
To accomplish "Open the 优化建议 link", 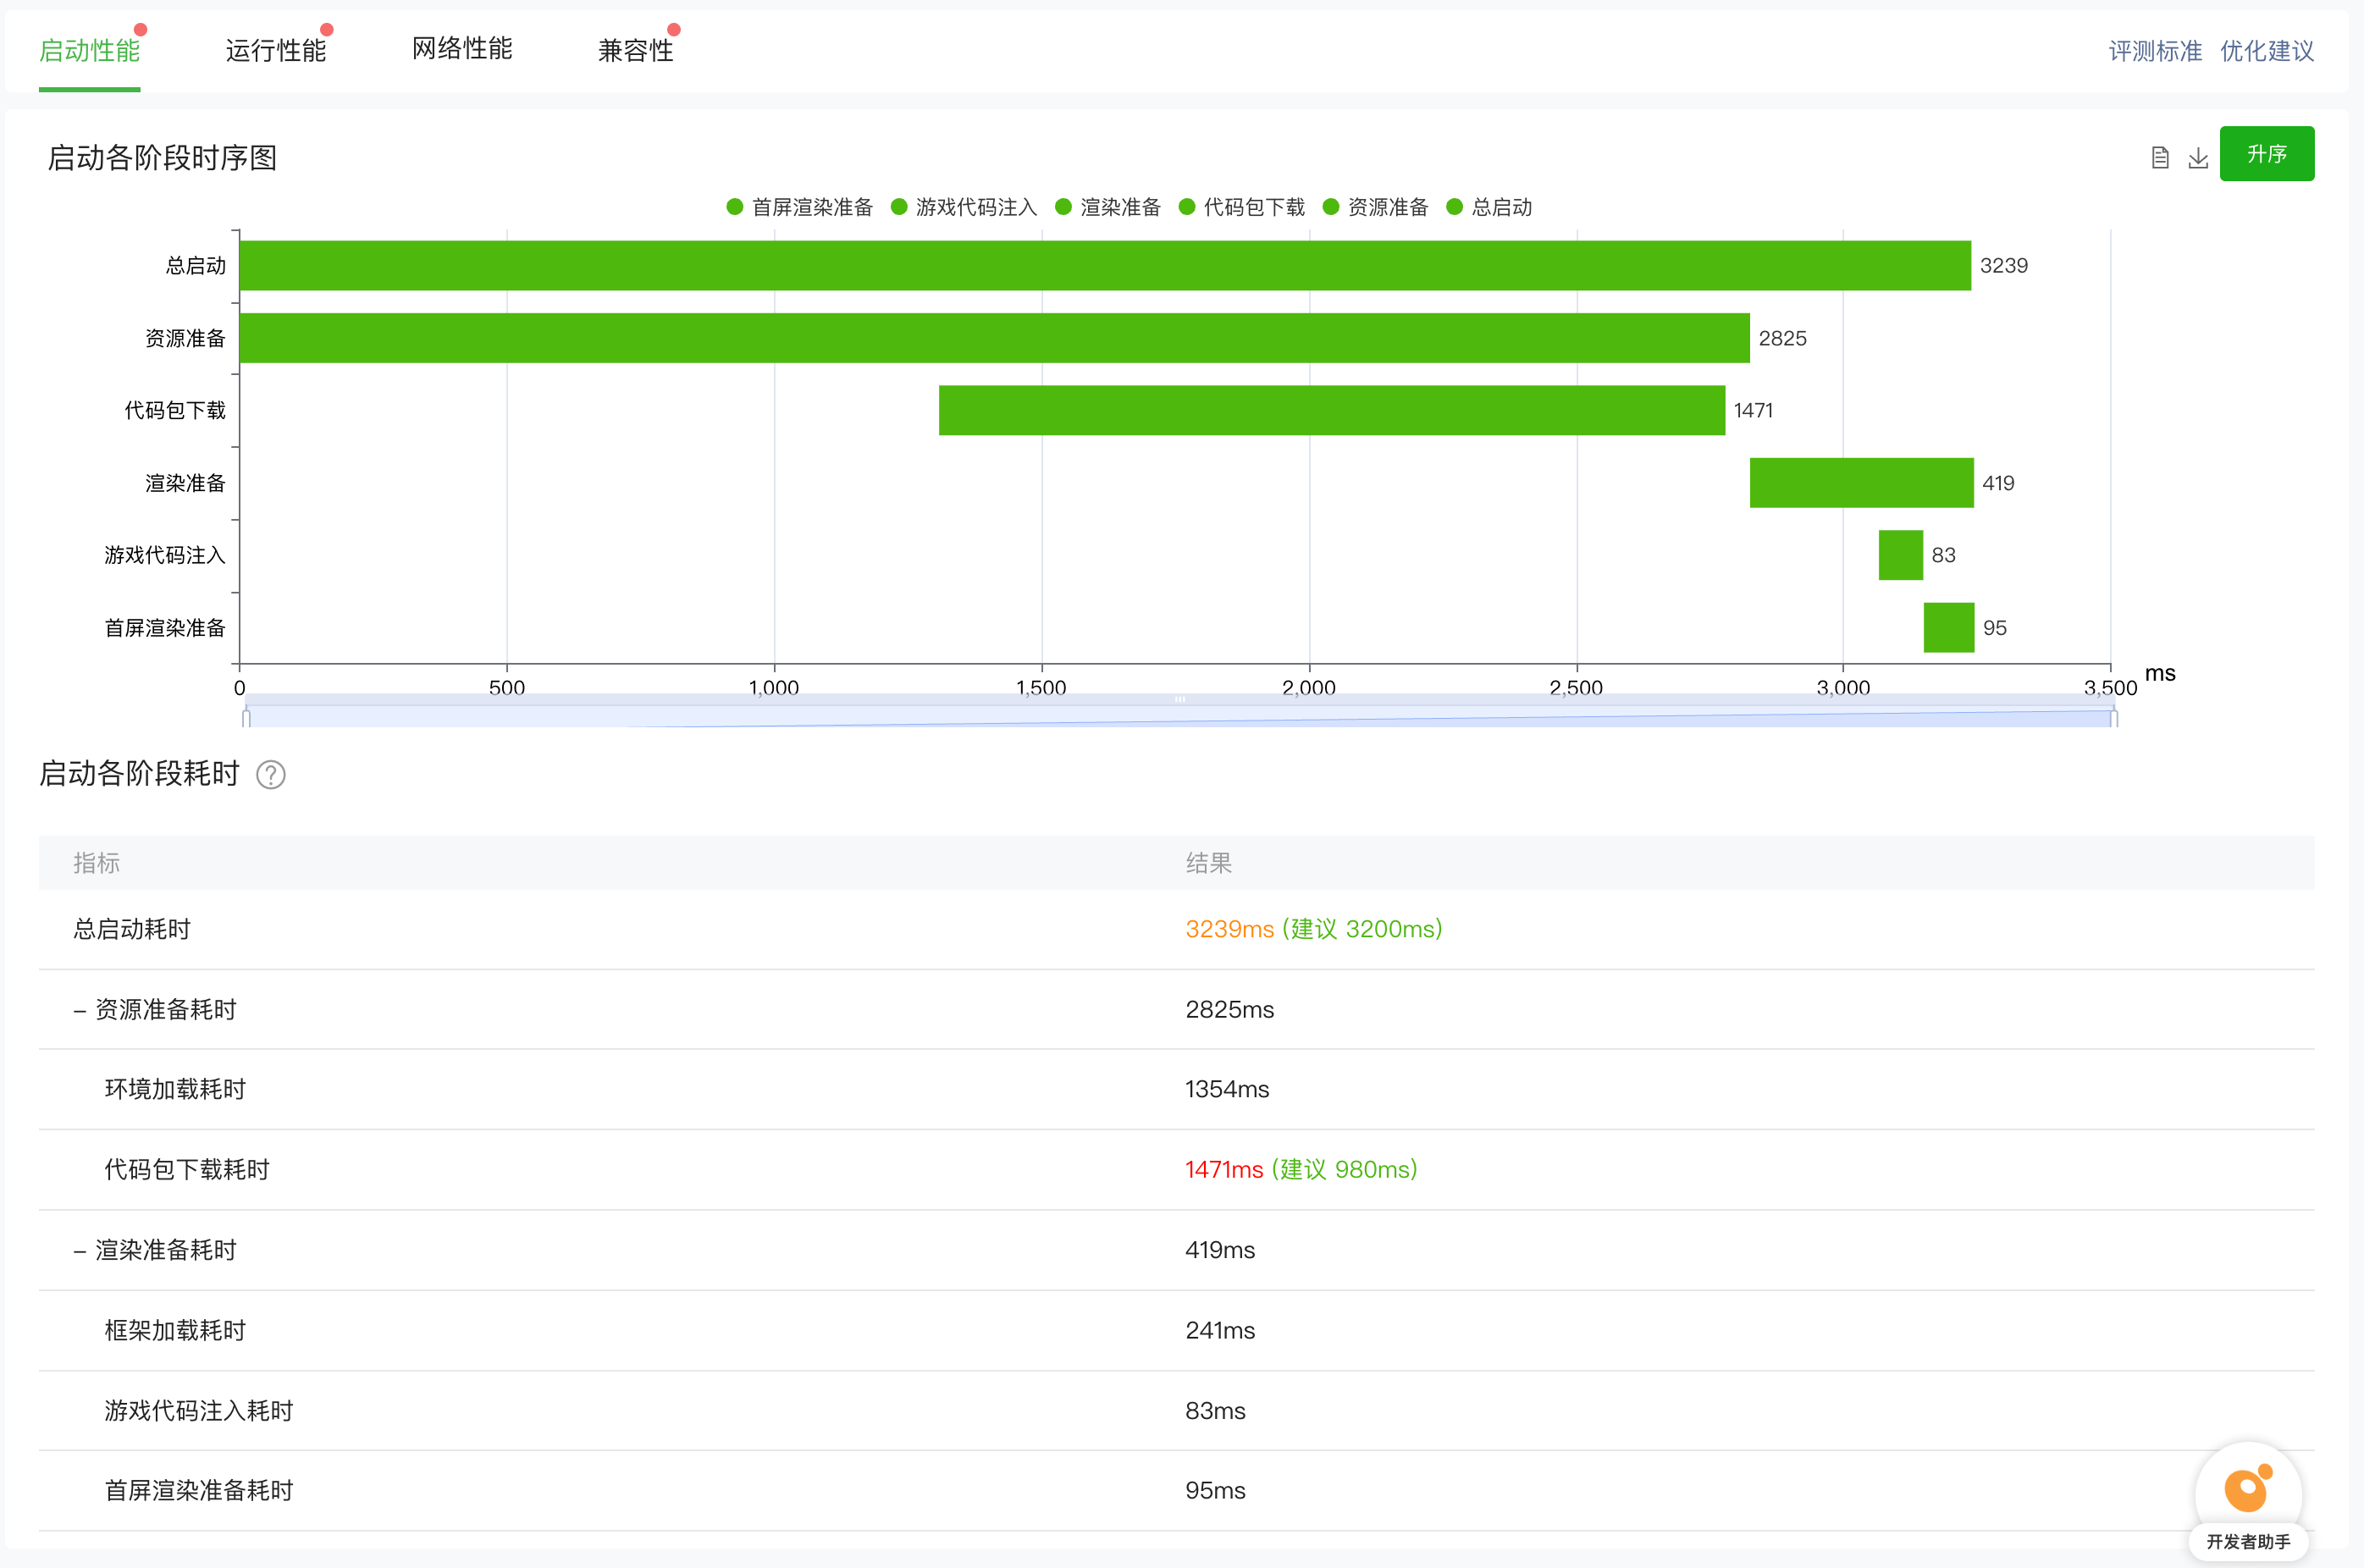I will pyautogui.click(x=2267, y=51).
